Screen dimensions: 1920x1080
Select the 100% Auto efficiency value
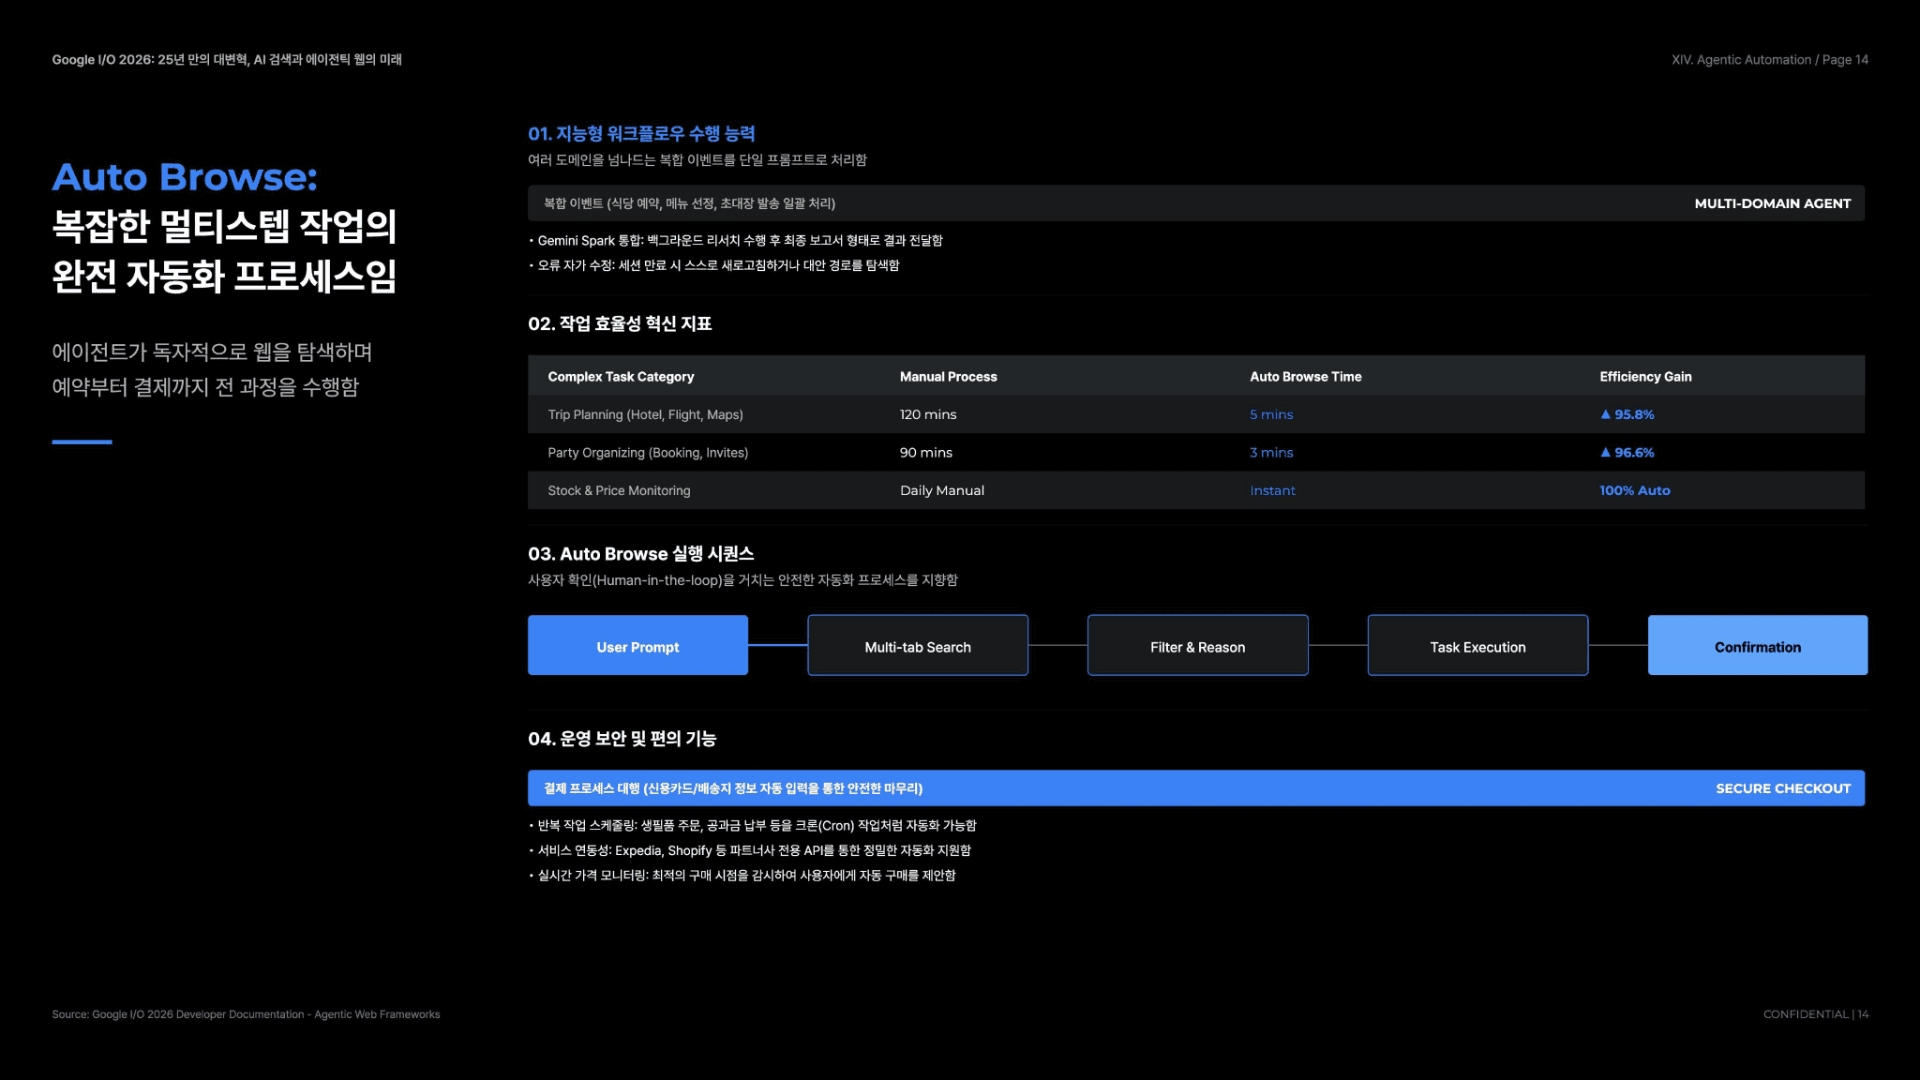click(1635, 491)
